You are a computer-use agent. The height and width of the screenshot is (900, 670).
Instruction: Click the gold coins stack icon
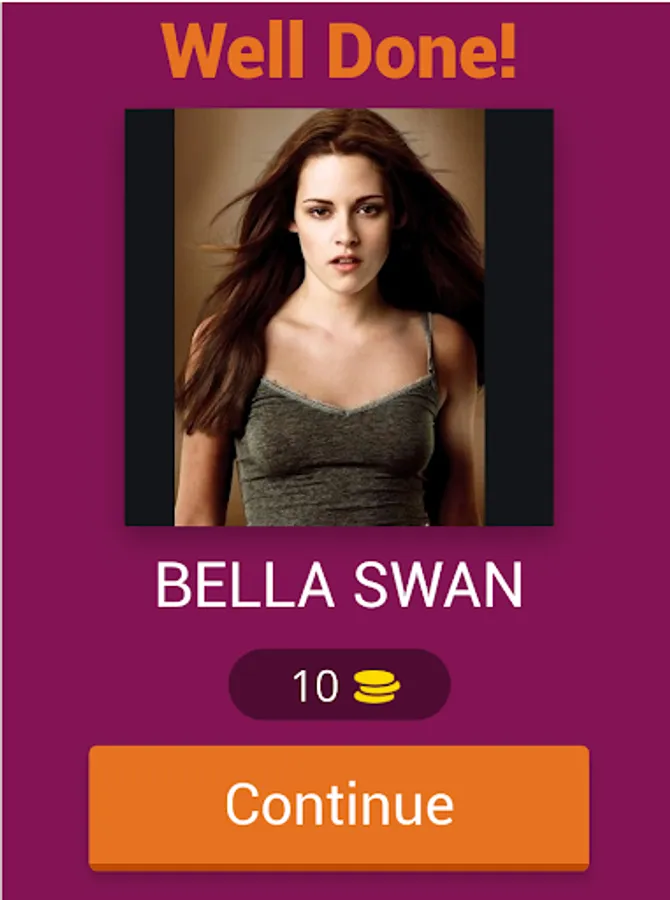click(377, 687)
